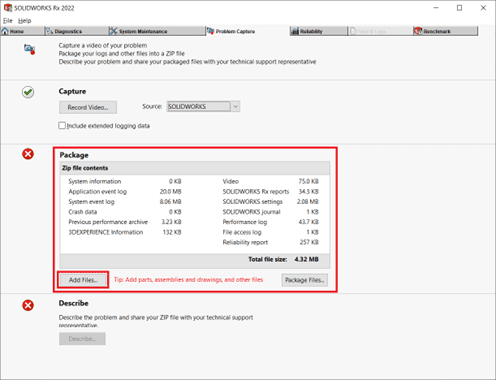Minimize the SOLIDWORKS Rx window
Viewport: 496px width, 380px height.
point(436,8)
